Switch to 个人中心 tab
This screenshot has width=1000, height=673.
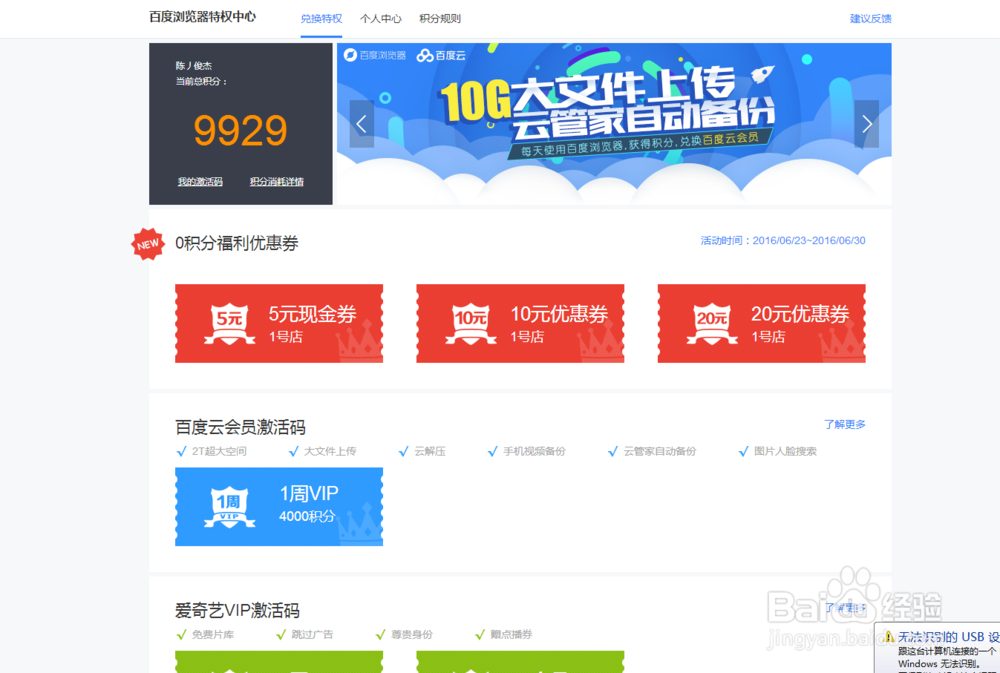[x=381, y=18]
